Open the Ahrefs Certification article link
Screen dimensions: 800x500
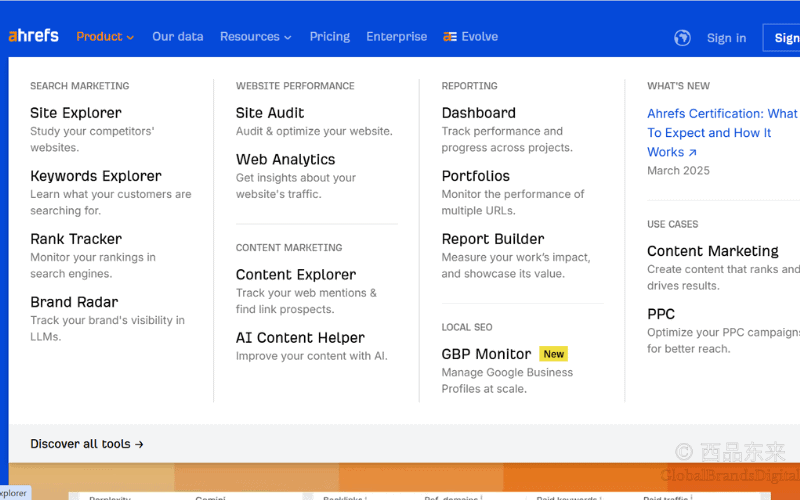point(722,133)
